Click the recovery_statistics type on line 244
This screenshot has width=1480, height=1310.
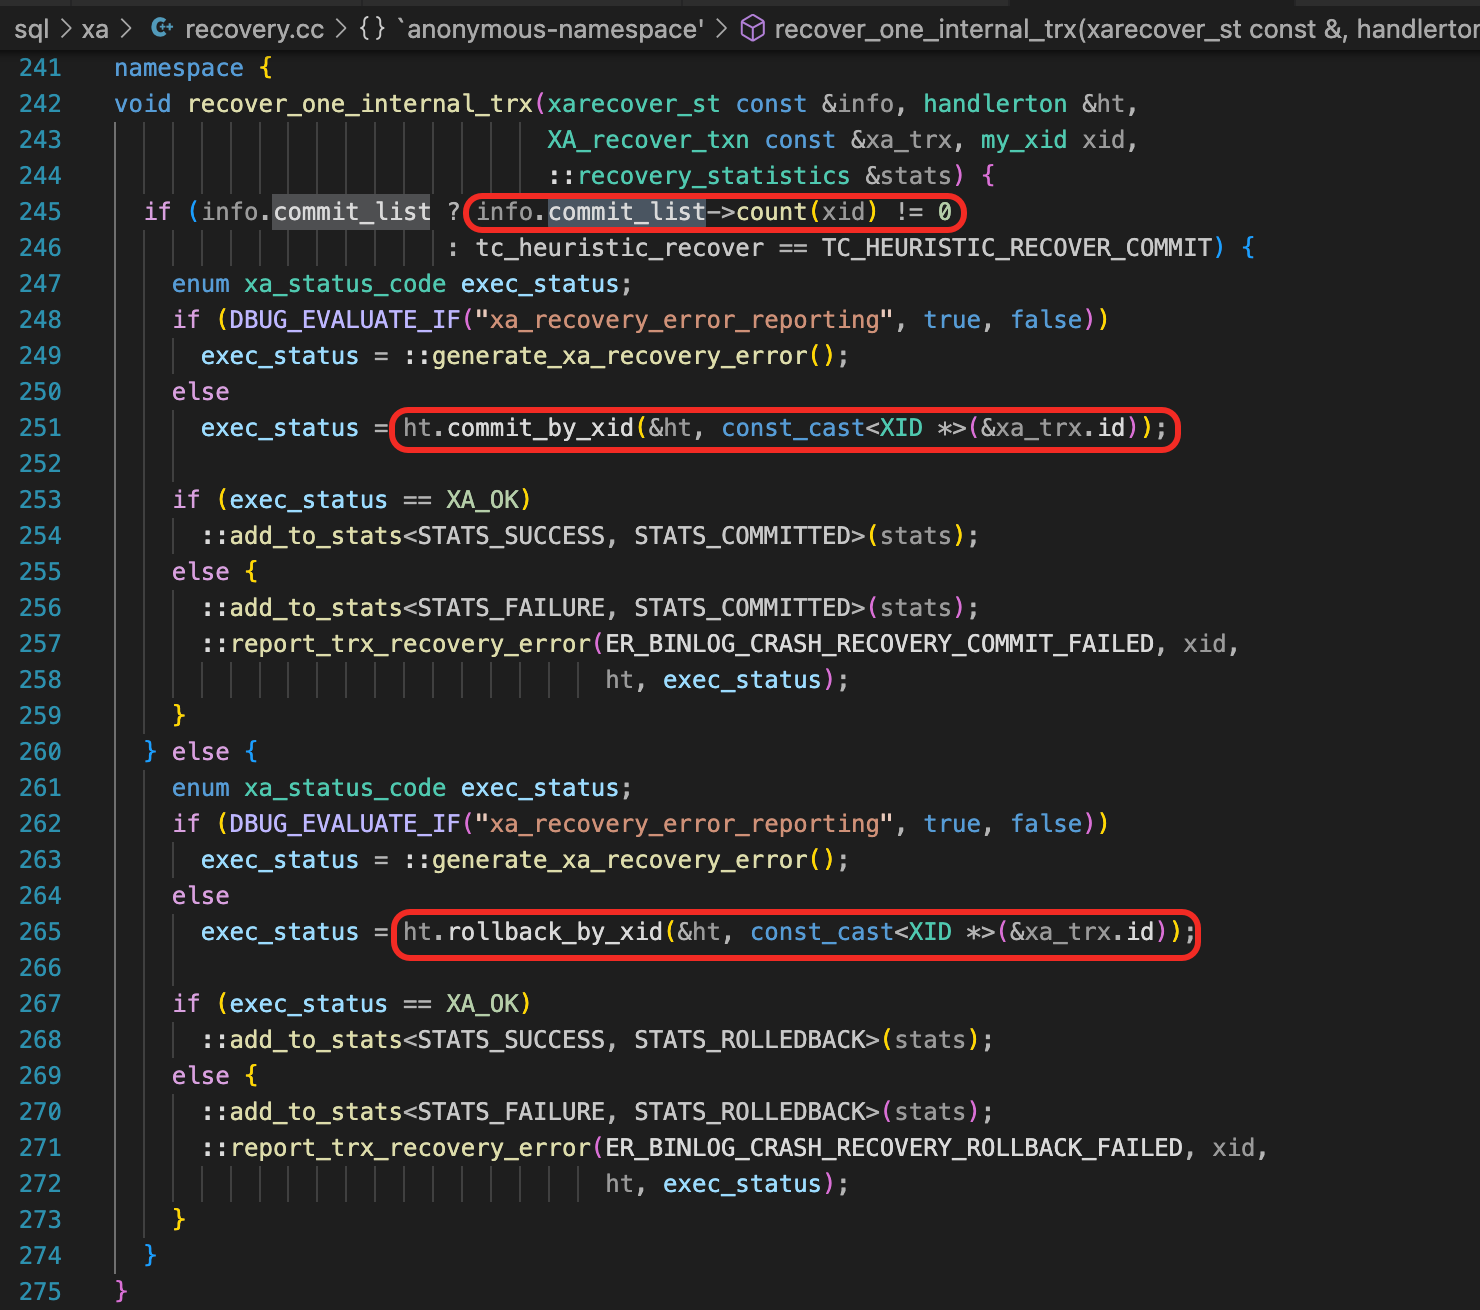point(713,176)
